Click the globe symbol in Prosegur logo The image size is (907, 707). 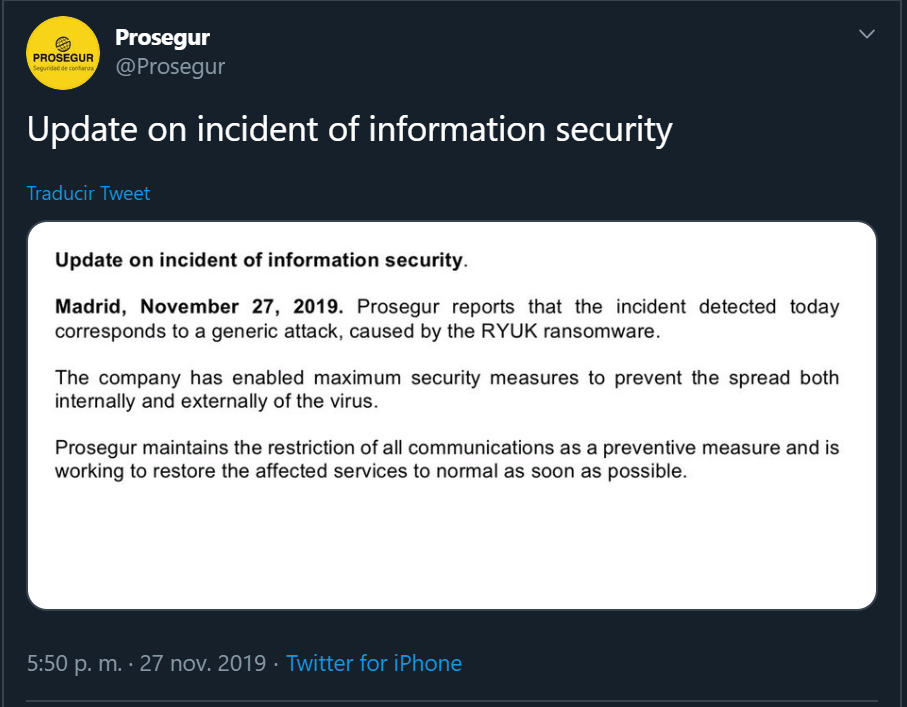[x=63, y=42]
